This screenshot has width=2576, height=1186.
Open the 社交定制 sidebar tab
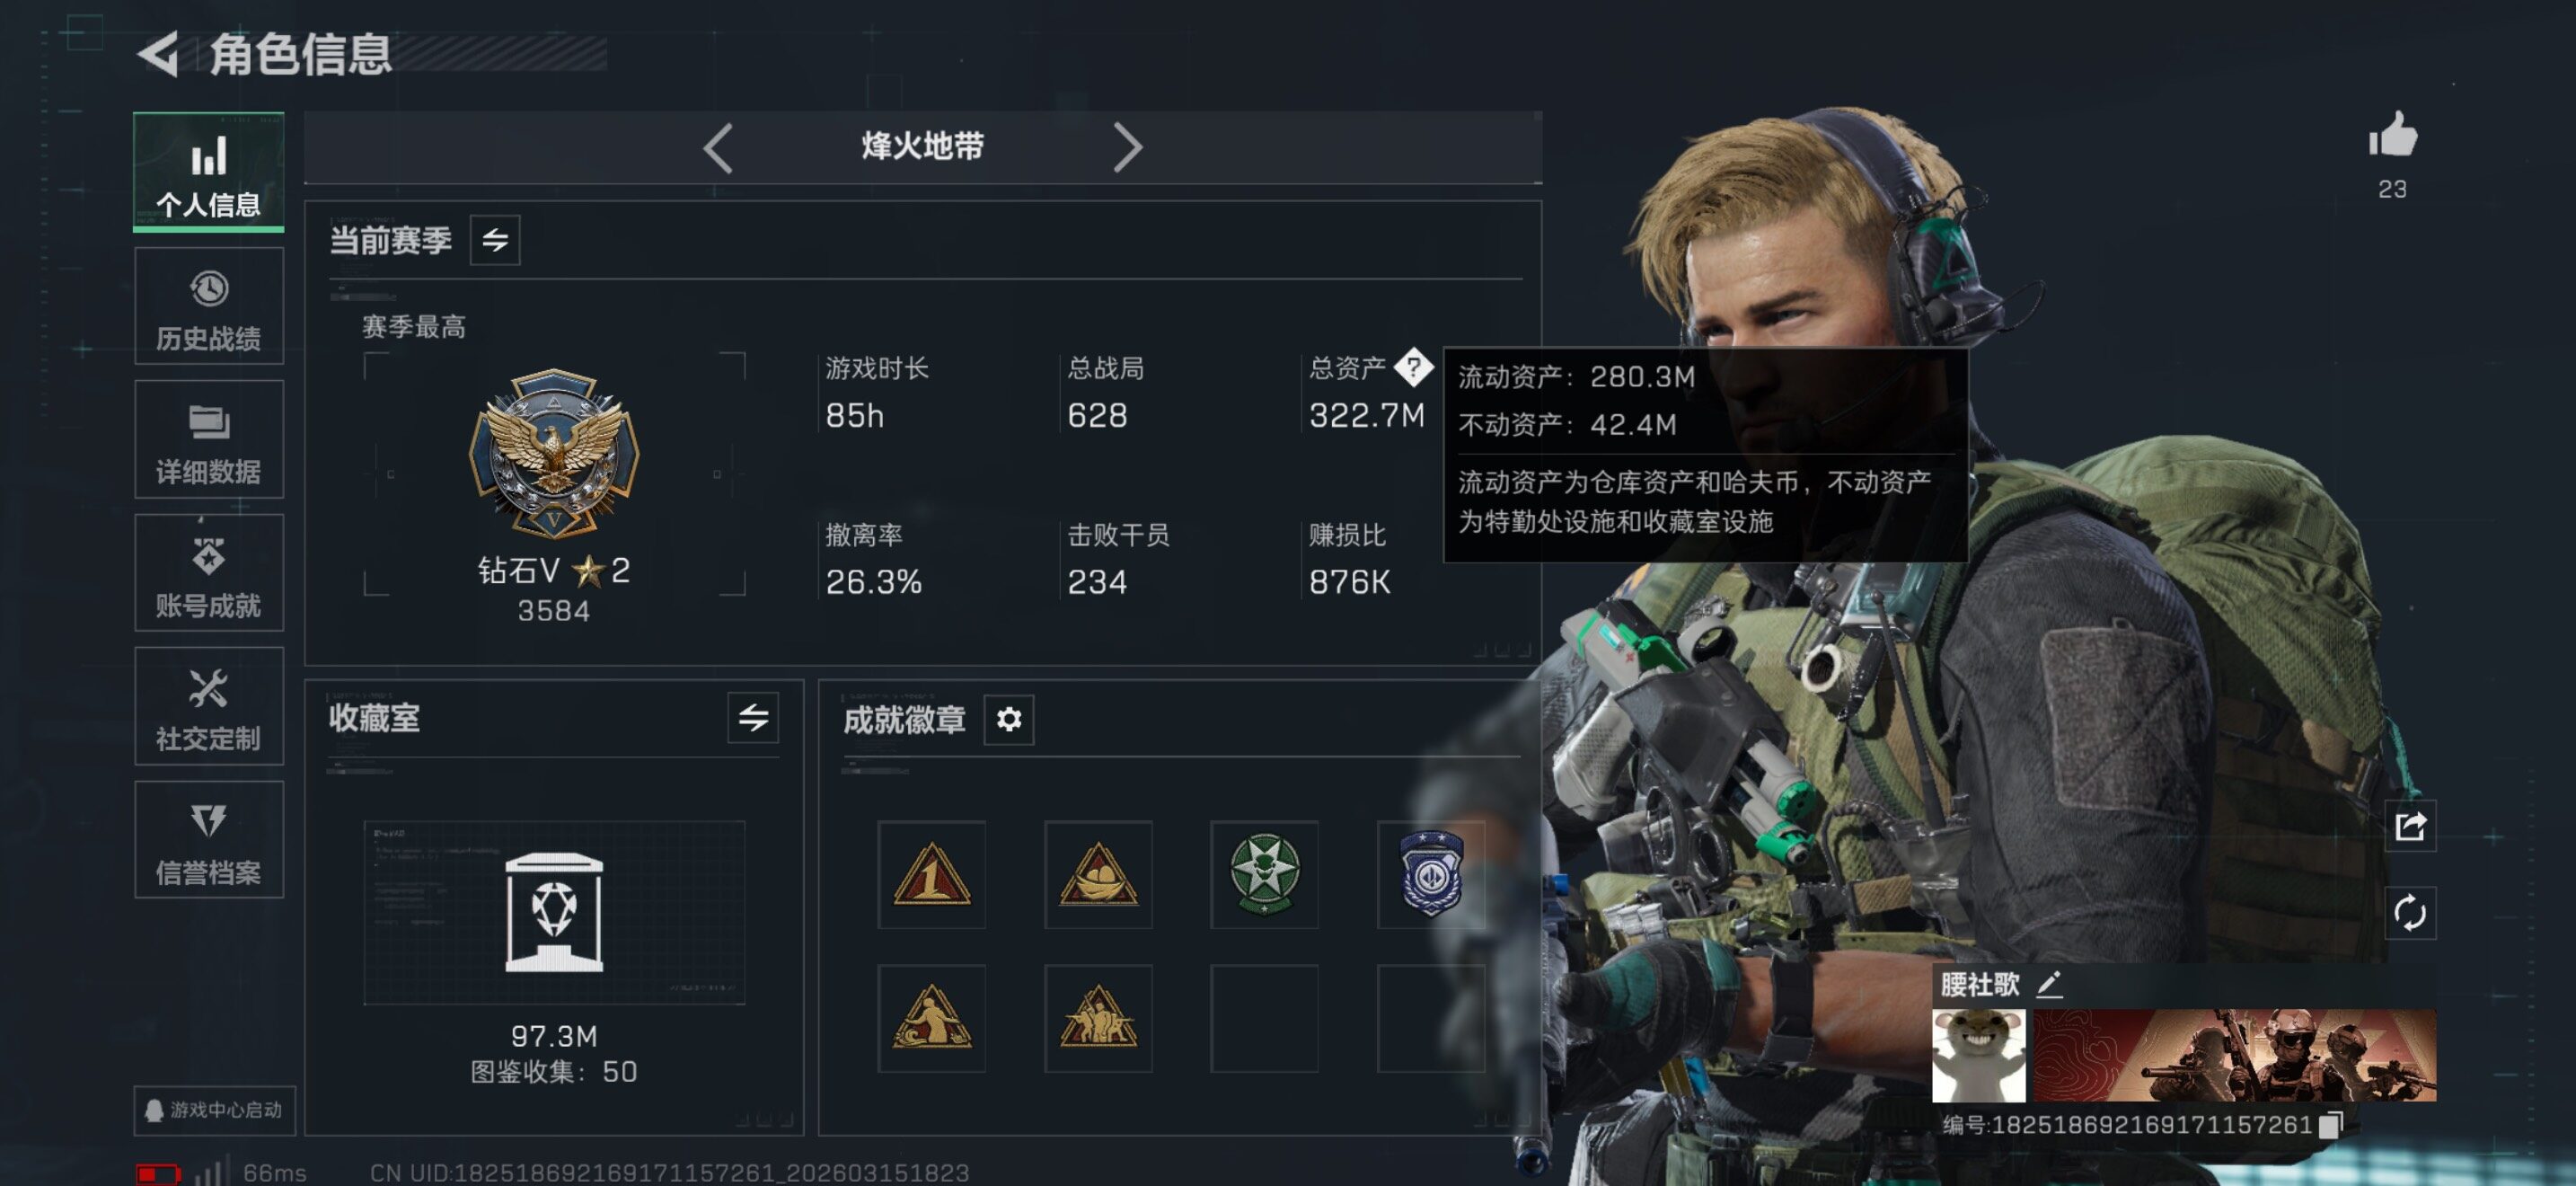[x=209, y=707]
